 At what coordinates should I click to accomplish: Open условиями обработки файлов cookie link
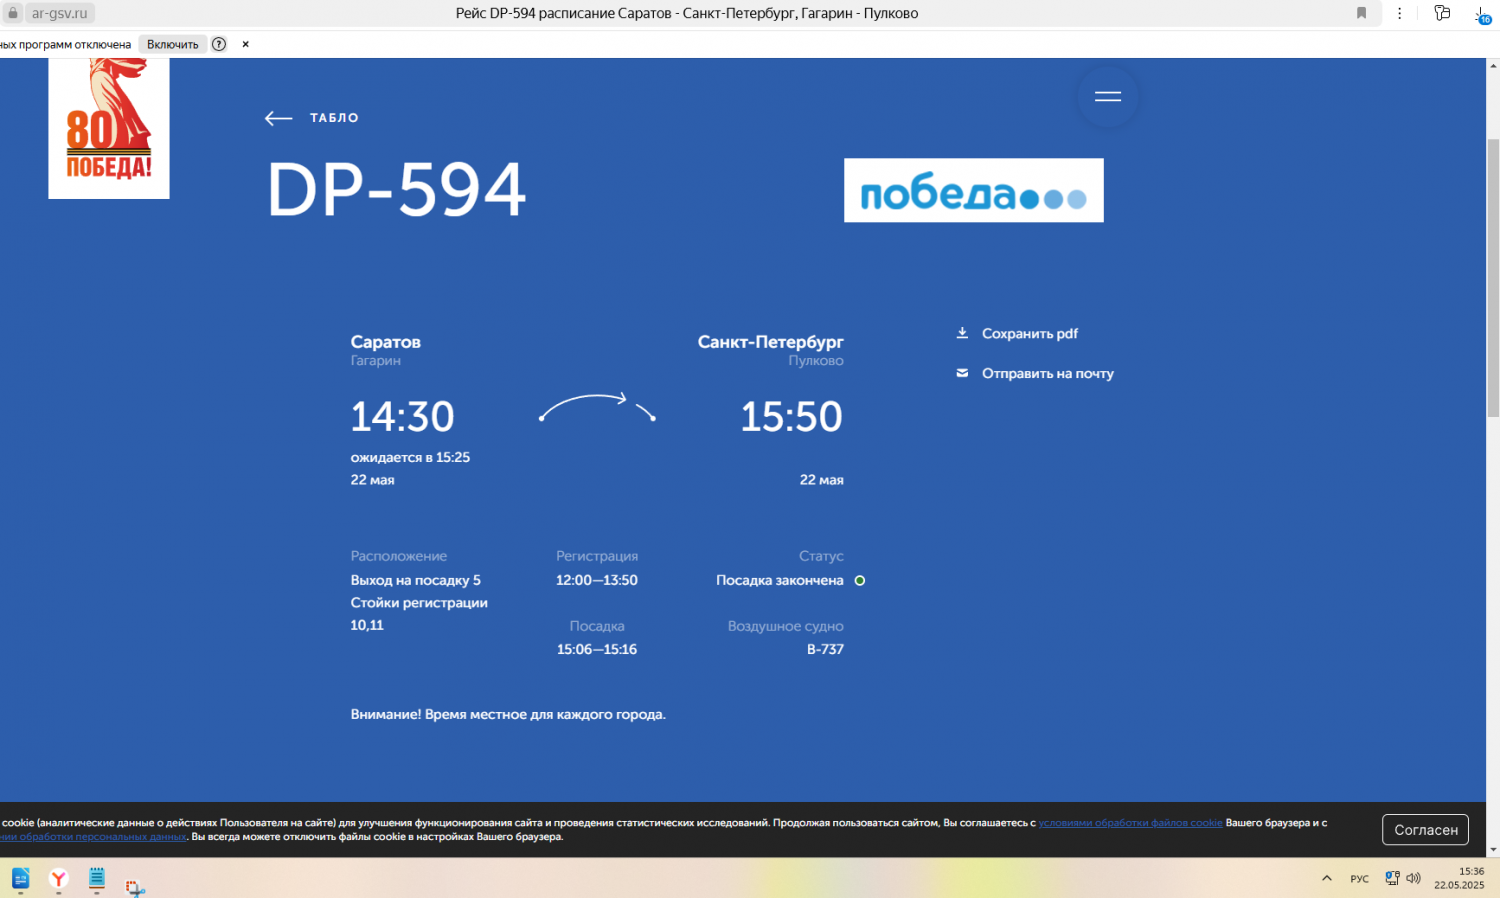tap(1130, 823)
